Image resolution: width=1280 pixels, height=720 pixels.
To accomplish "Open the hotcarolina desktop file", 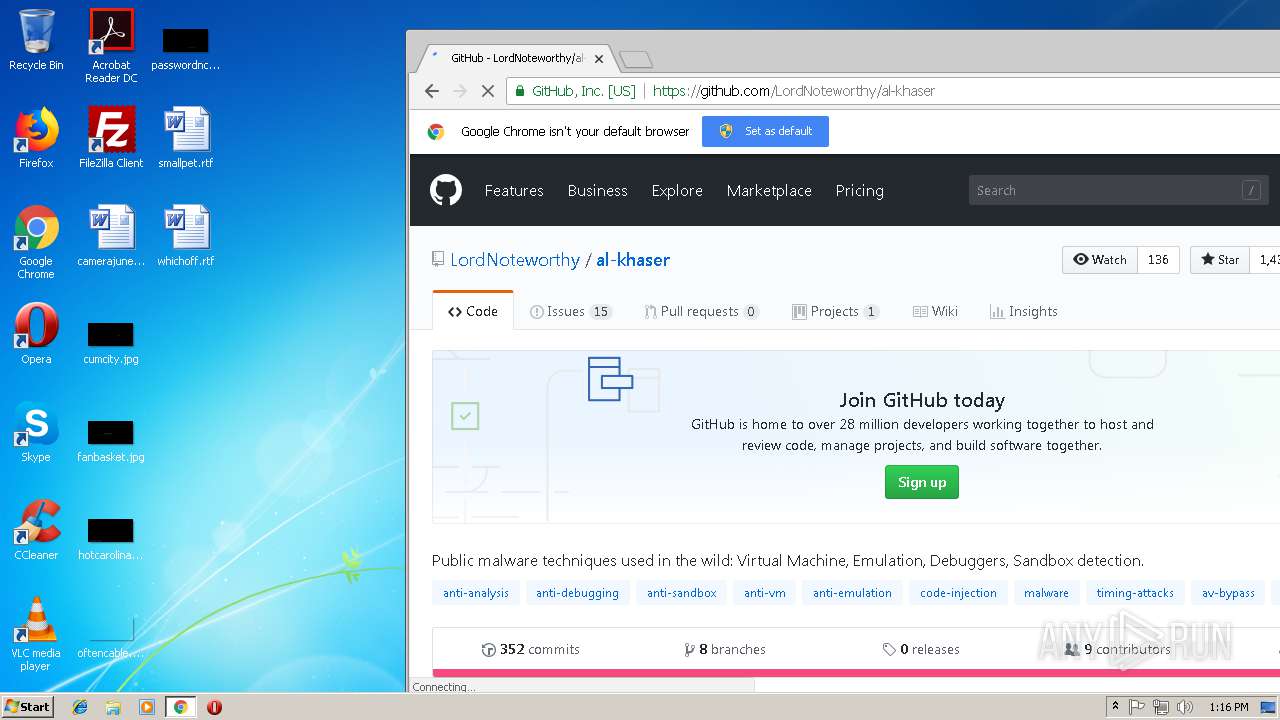I will point(111,539).
